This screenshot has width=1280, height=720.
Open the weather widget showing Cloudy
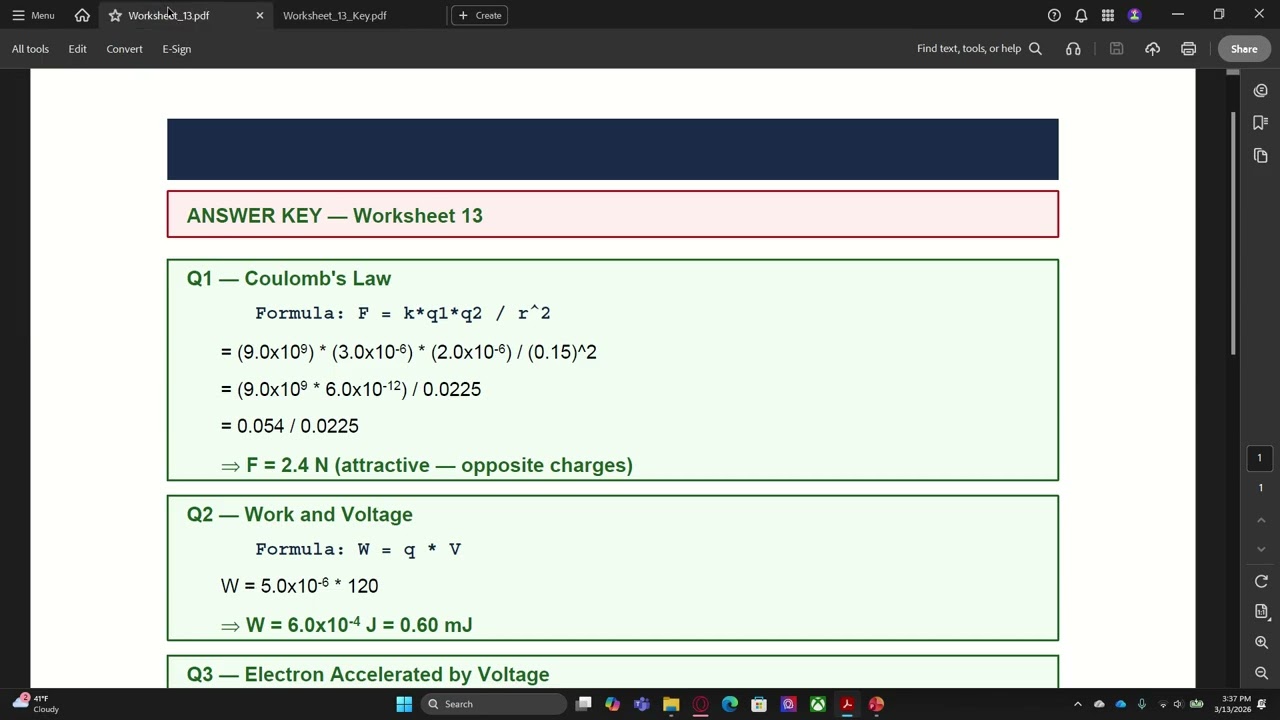36,704
